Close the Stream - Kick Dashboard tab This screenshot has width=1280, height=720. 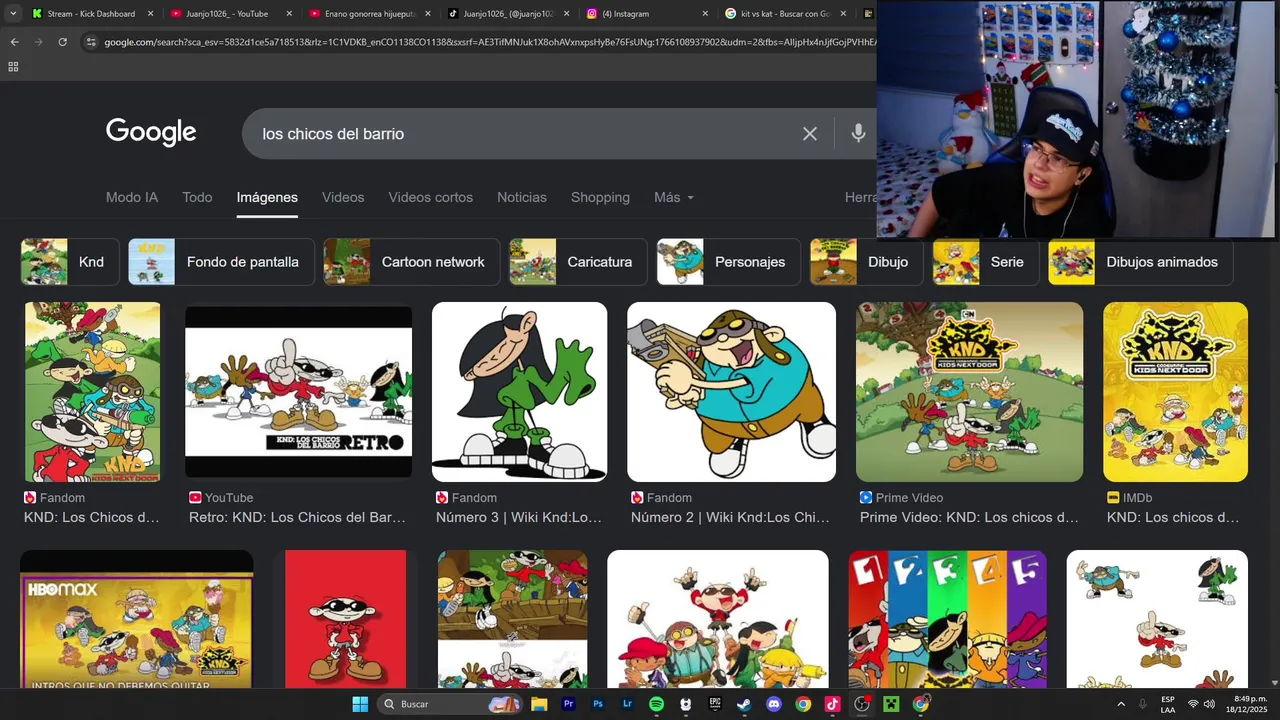click(151, 14)
